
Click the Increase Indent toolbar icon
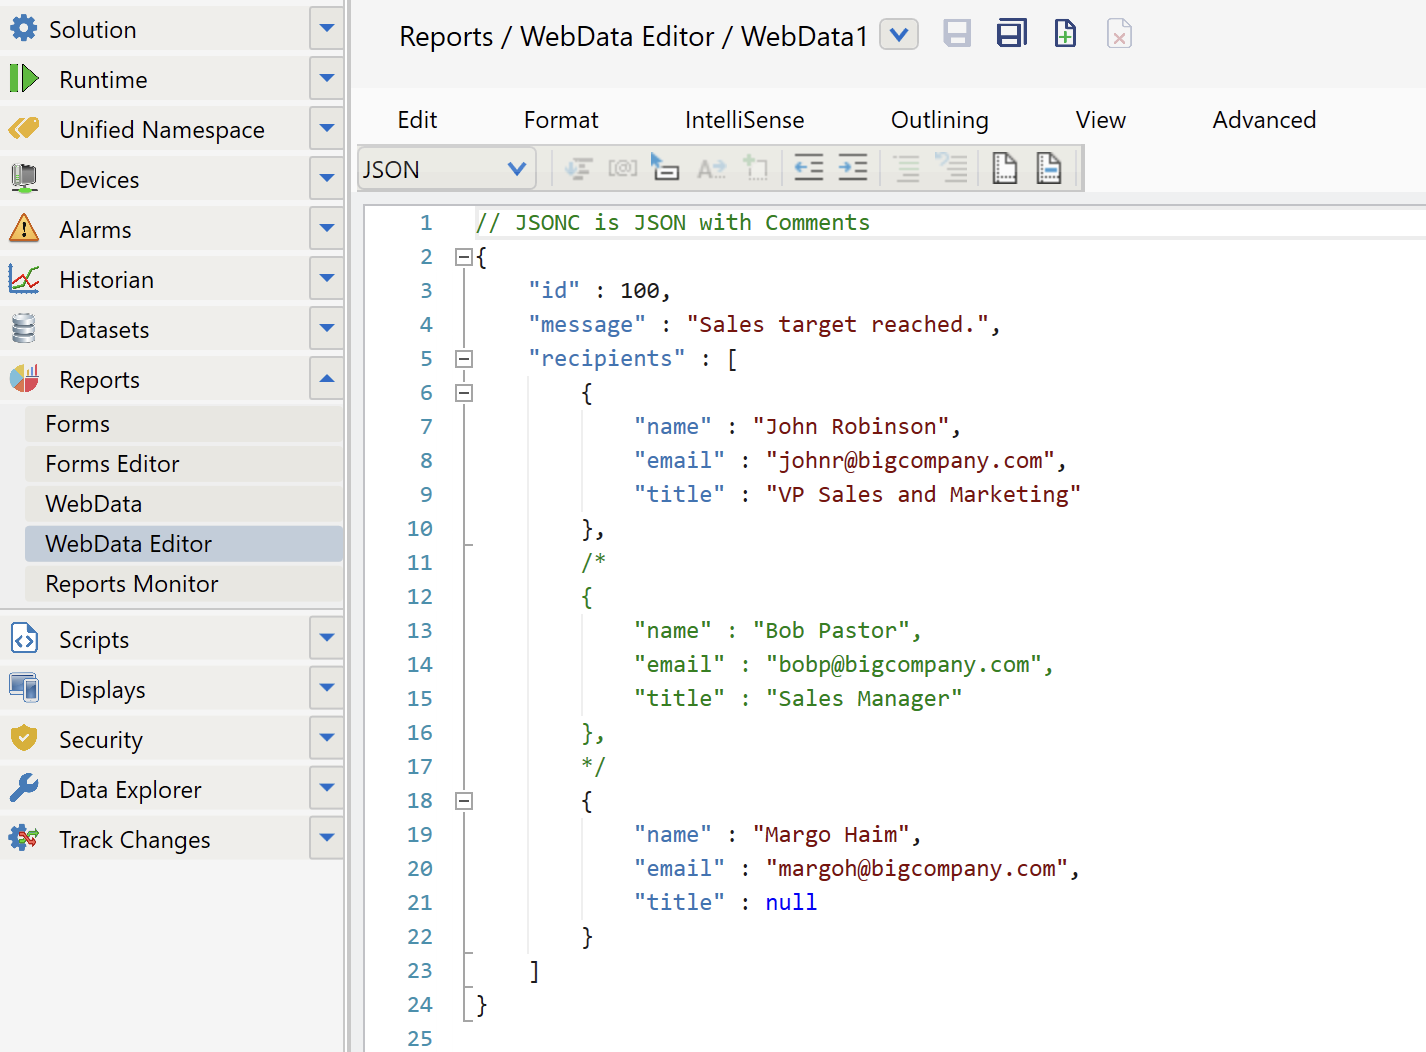[x=852, y=168]
